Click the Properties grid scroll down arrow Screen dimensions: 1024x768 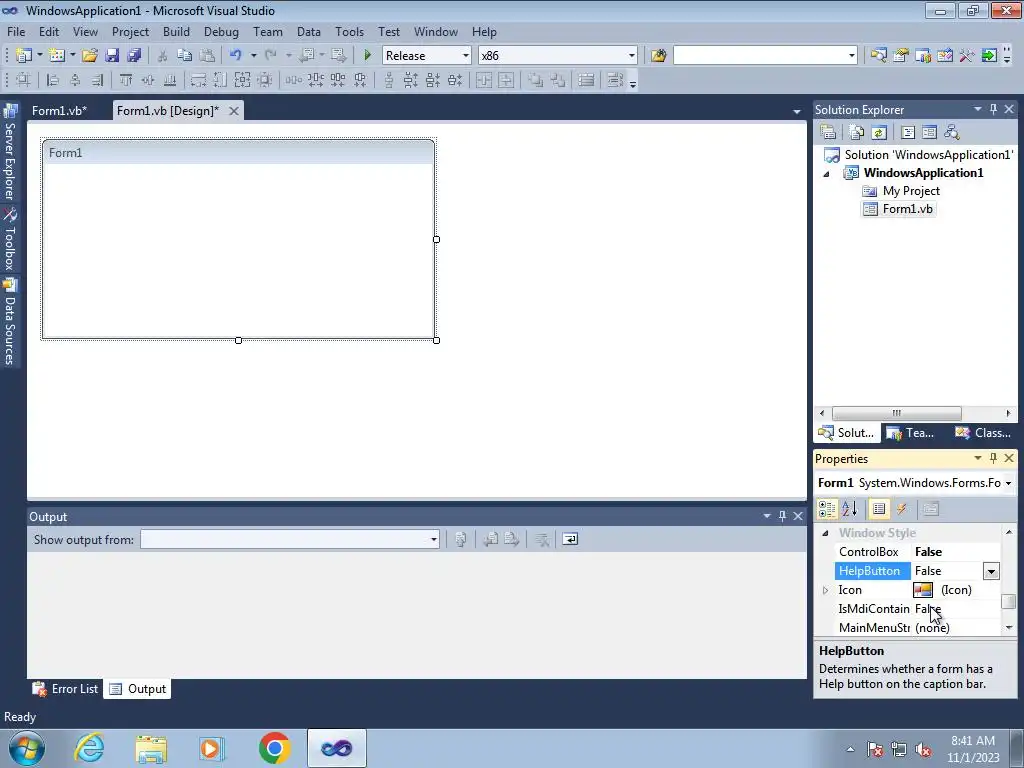(x=1008, y=628)
